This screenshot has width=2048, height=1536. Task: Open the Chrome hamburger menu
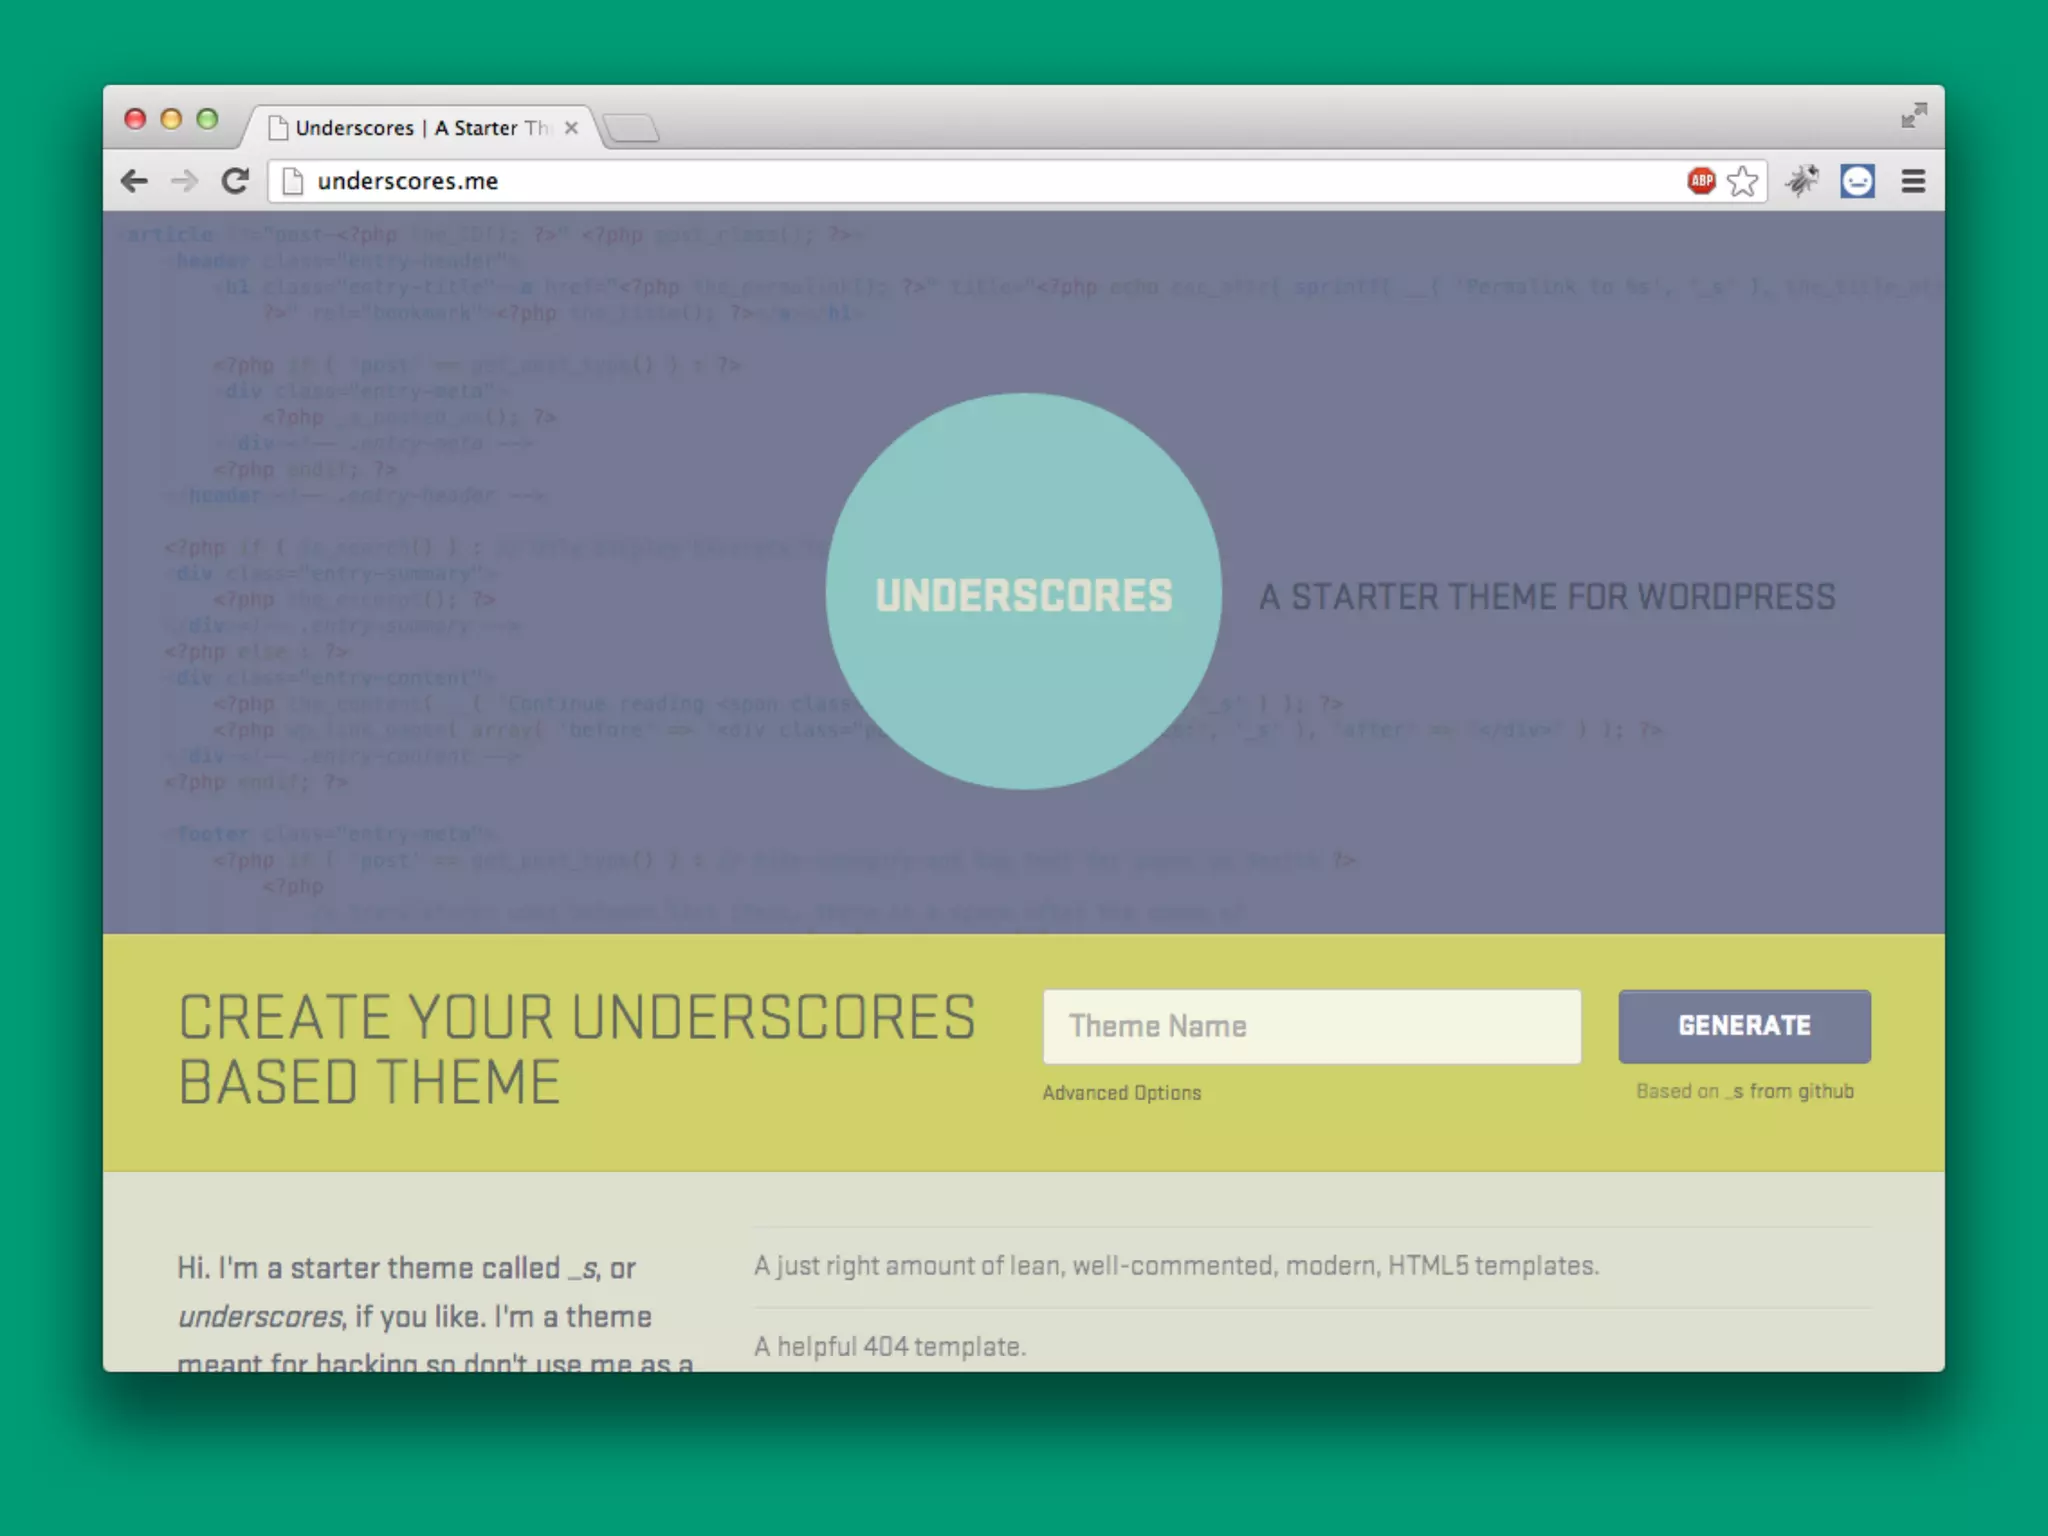point(1913,181)
